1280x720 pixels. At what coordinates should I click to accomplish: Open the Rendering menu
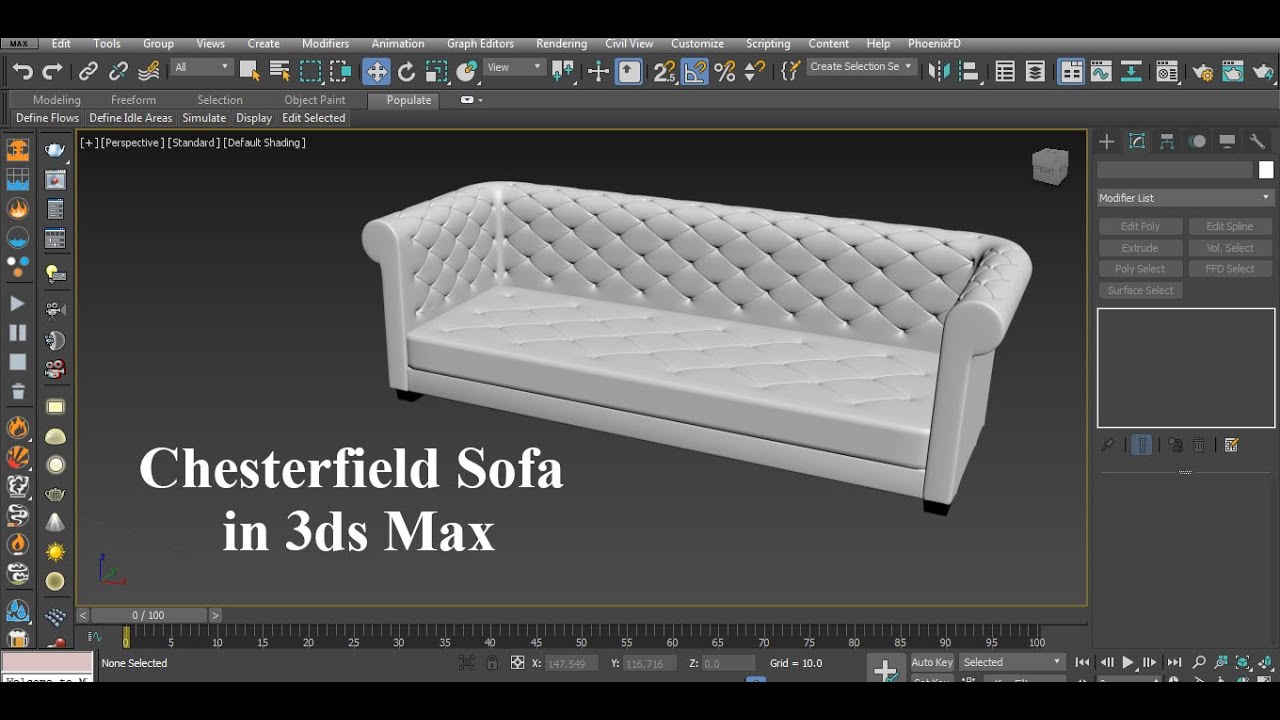561,44
